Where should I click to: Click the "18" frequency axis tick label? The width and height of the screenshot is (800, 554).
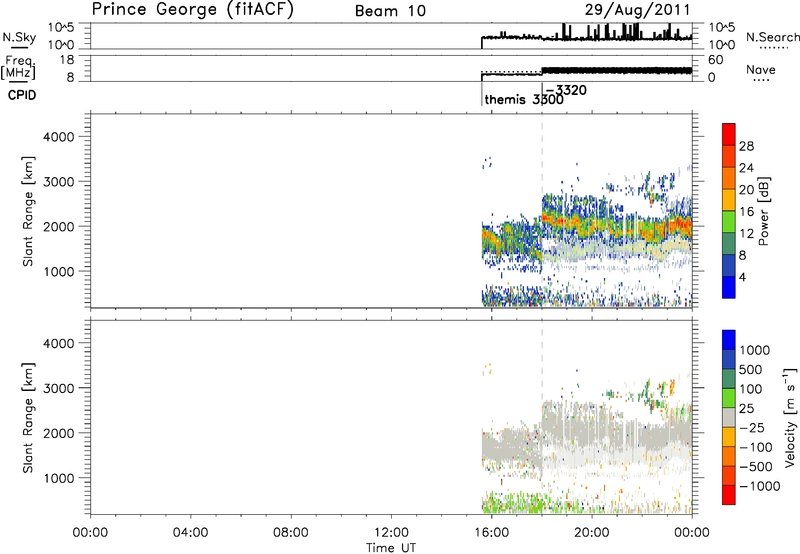[67, 60]
